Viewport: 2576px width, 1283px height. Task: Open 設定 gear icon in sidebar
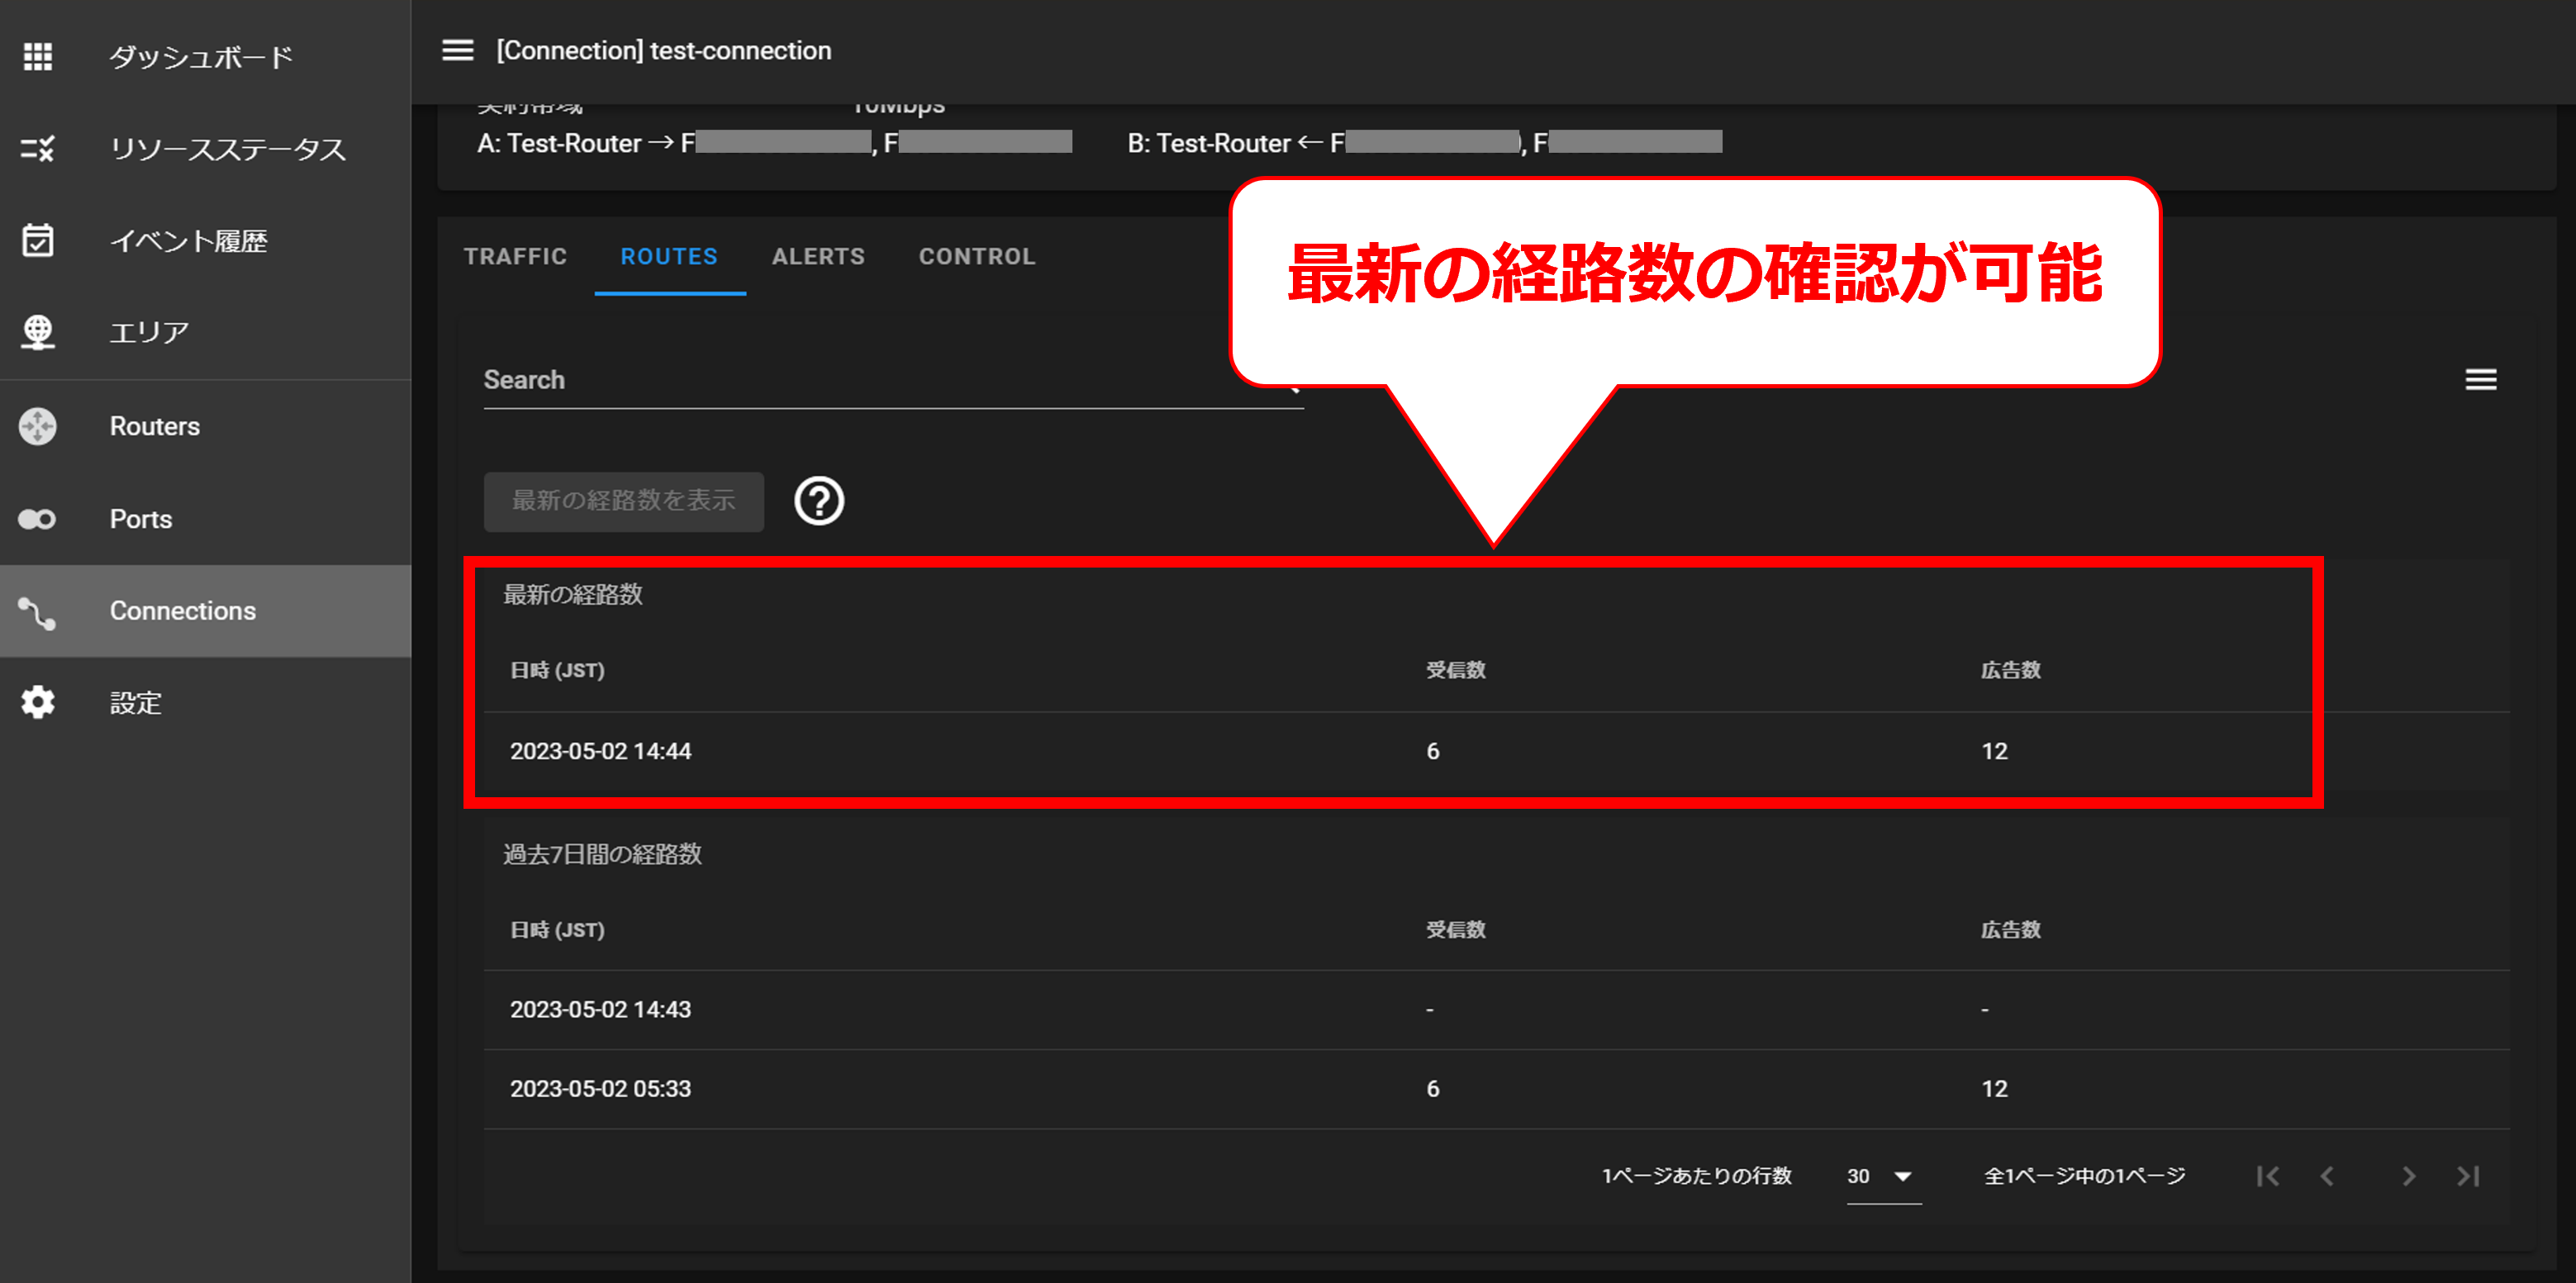tap(38, 703)
